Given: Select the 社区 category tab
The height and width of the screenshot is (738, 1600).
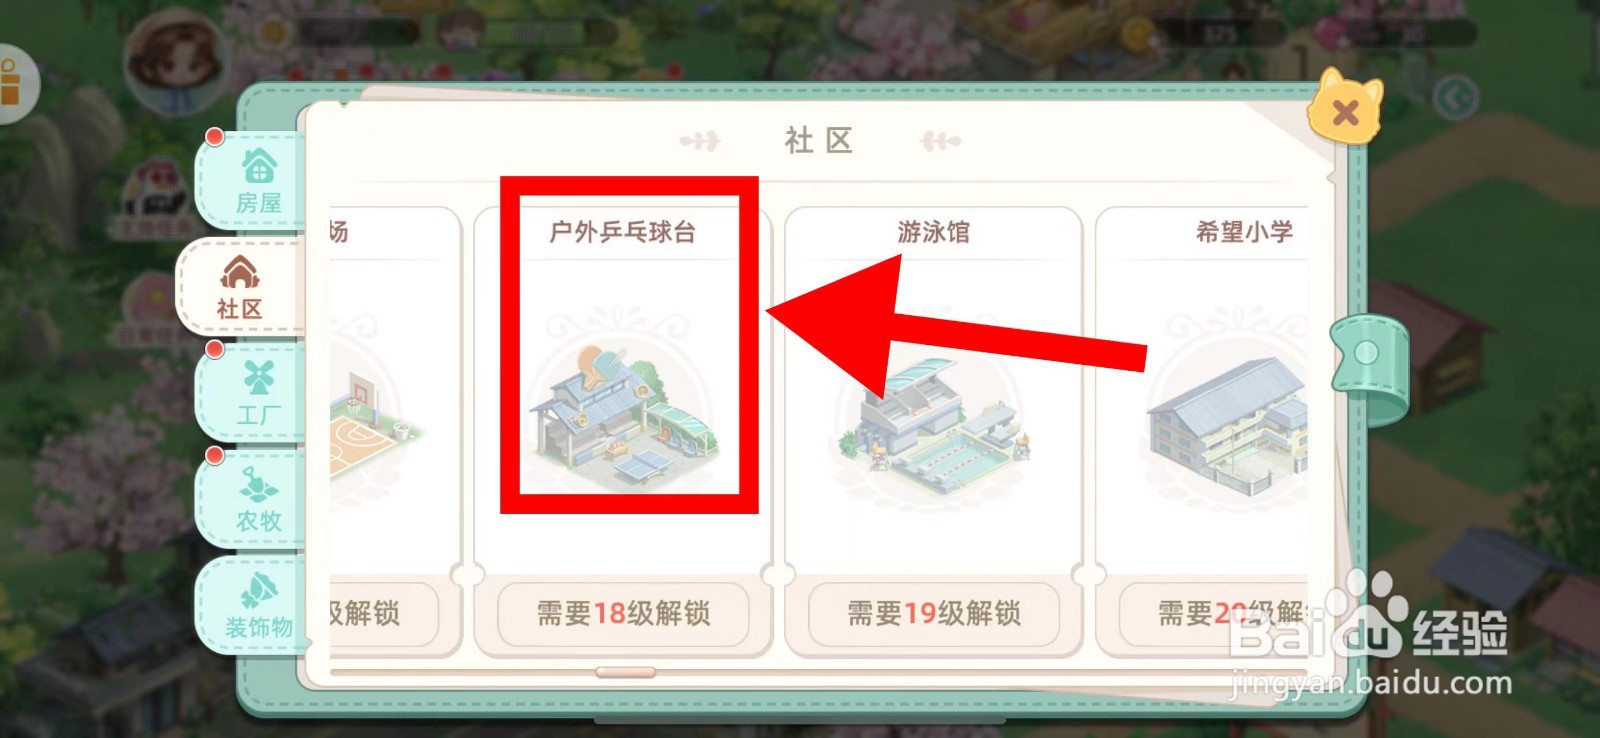Looking at the screenshot, I should click(x=241, y=287).
